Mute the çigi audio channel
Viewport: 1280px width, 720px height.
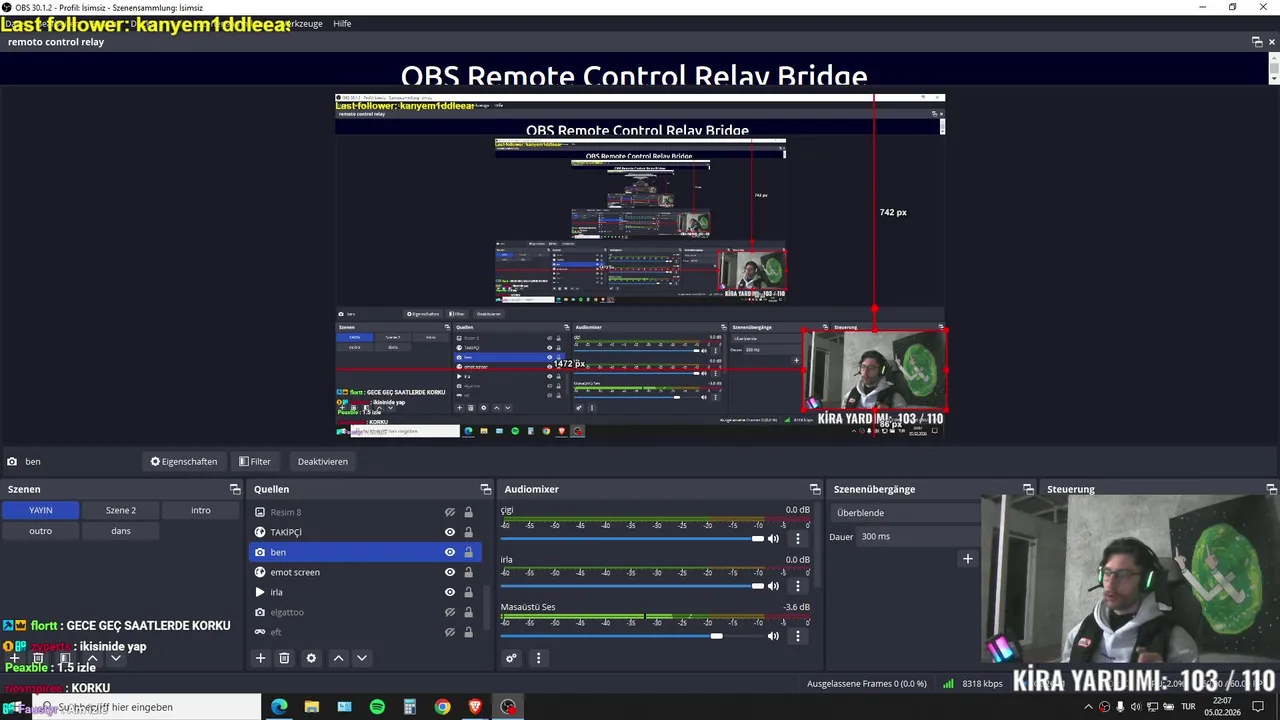click(773, 539)
